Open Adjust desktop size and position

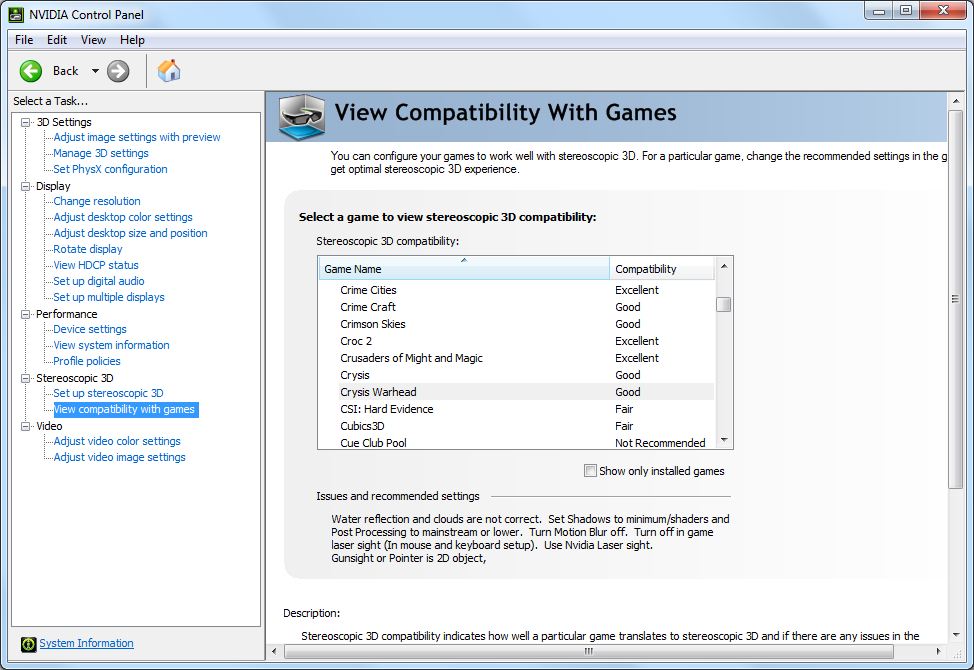(130, 233)
